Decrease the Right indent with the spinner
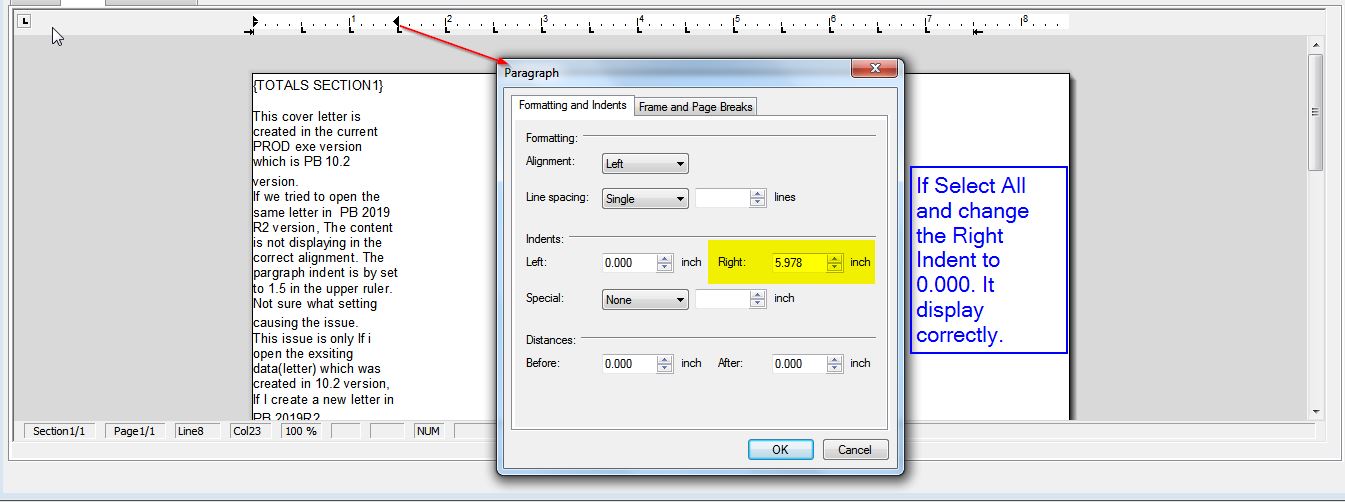Viewport: 1345px width, 502px height. 836,268
